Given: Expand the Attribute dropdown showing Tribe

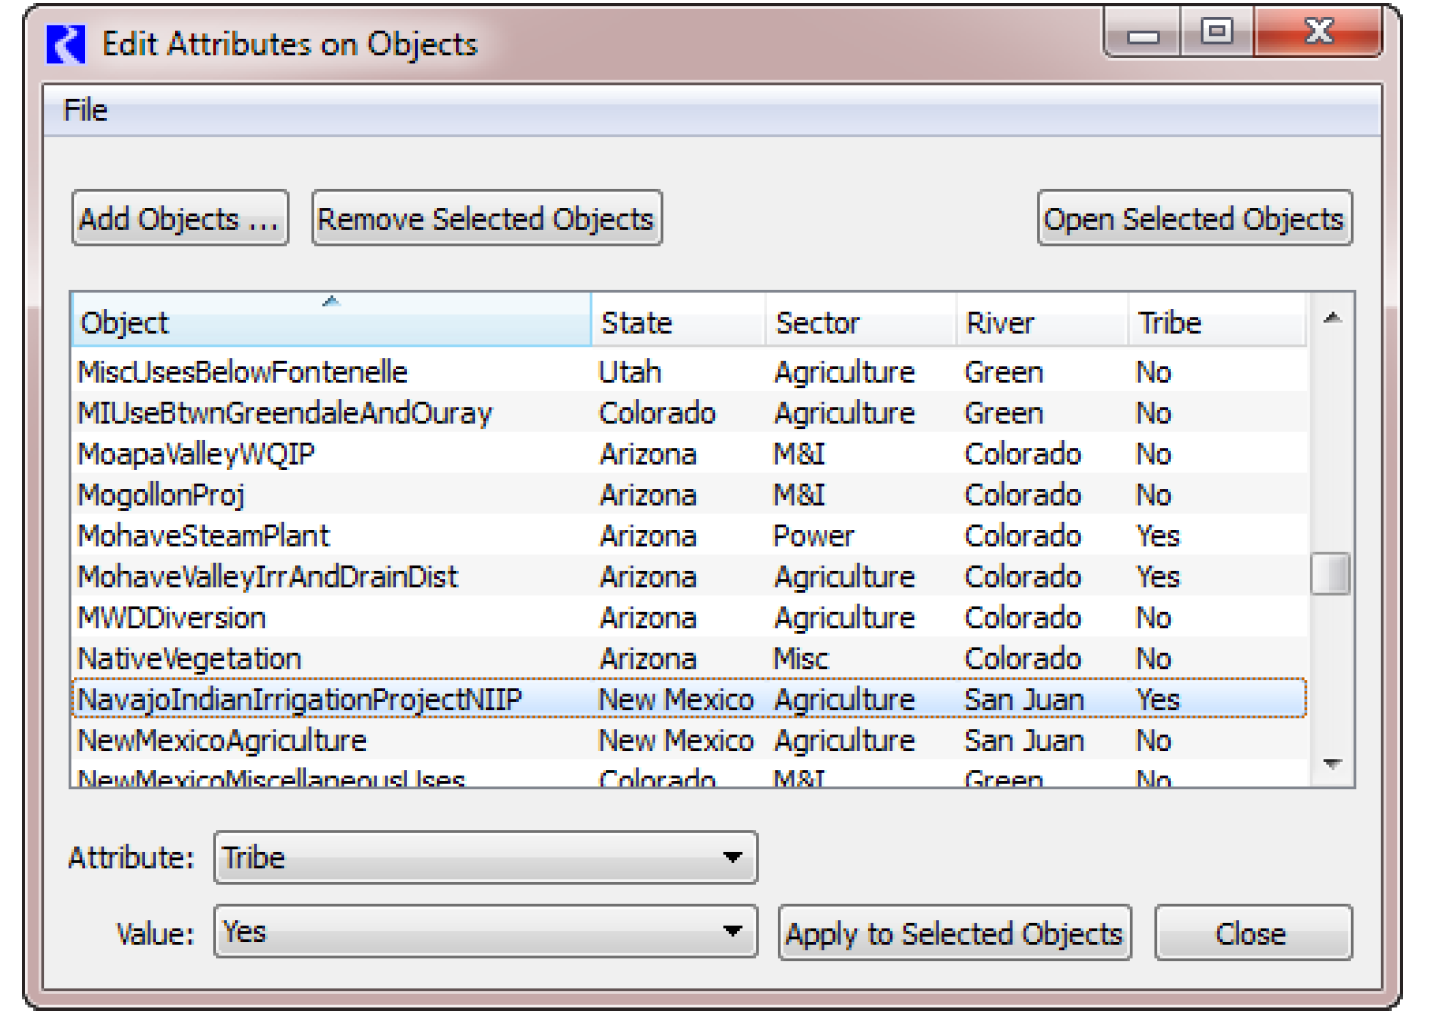Looking at the screenshot, I should tap(485, 858).
